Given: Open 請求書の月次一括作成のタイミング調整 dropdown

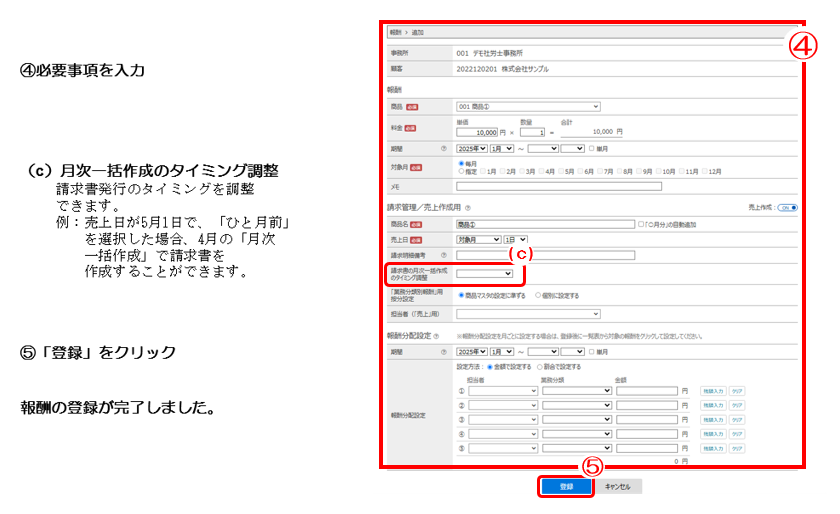Looking at the screenshot, I should (x=485, y=273).
